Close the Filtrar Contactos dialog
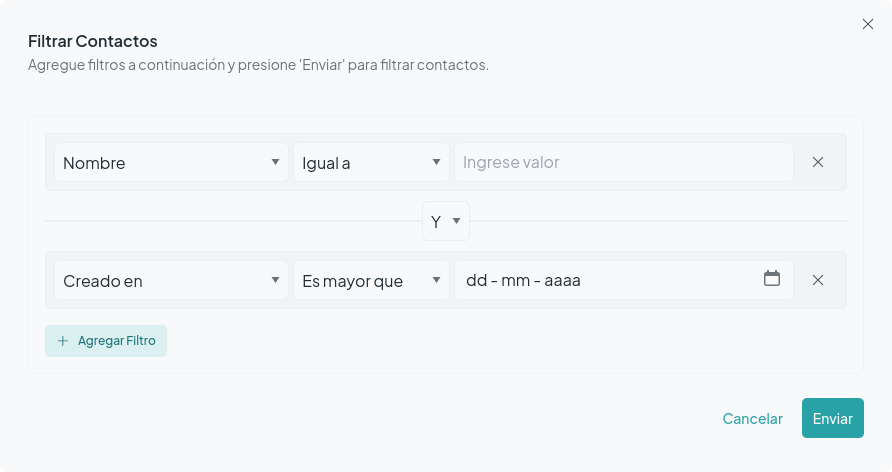The width and height of the screenshot is (892, 472). pos(868,24)
